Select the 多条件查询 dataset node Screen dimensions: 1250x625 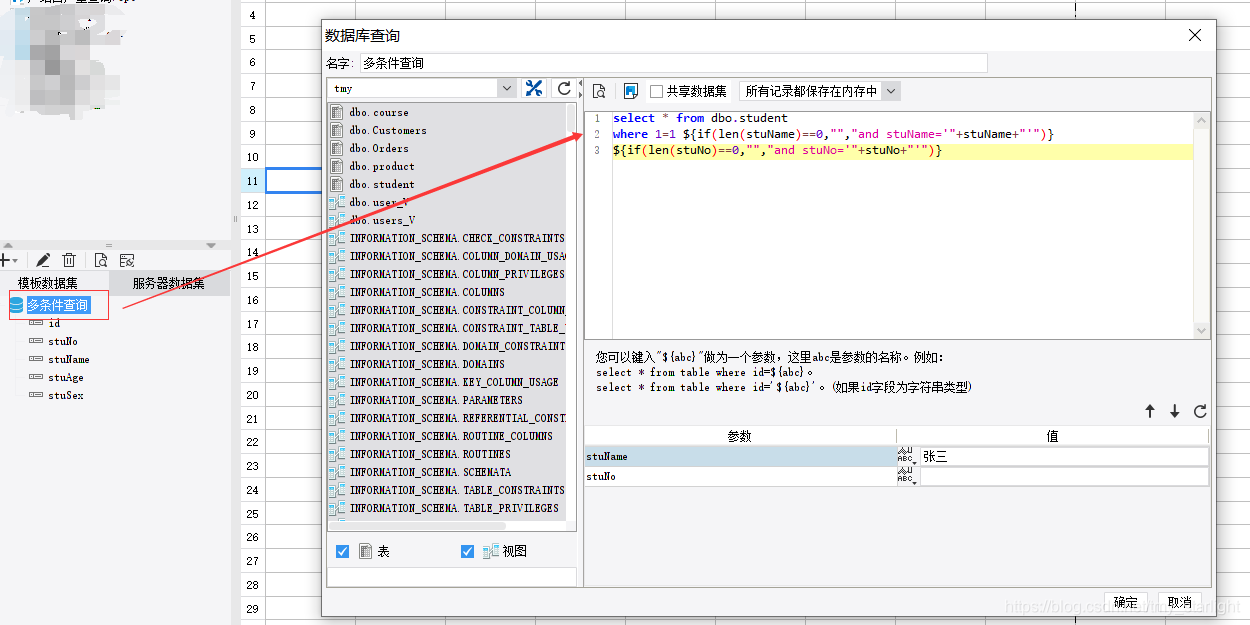pos(57,305)
